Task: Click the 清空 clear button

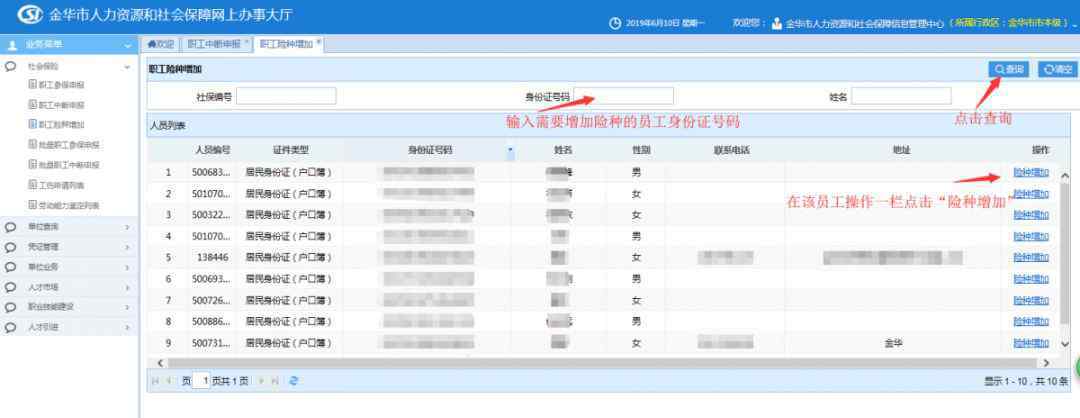Action: (x=1056, y=69)
